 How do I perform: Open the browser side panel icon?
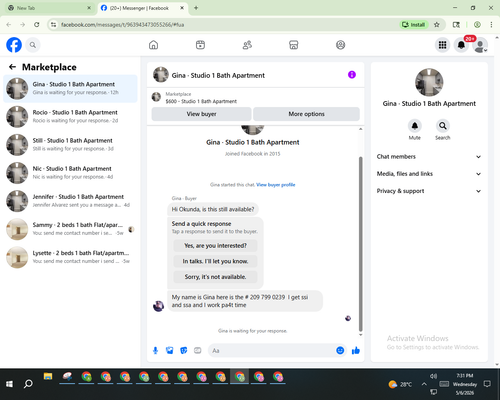[x=456, y=25]
